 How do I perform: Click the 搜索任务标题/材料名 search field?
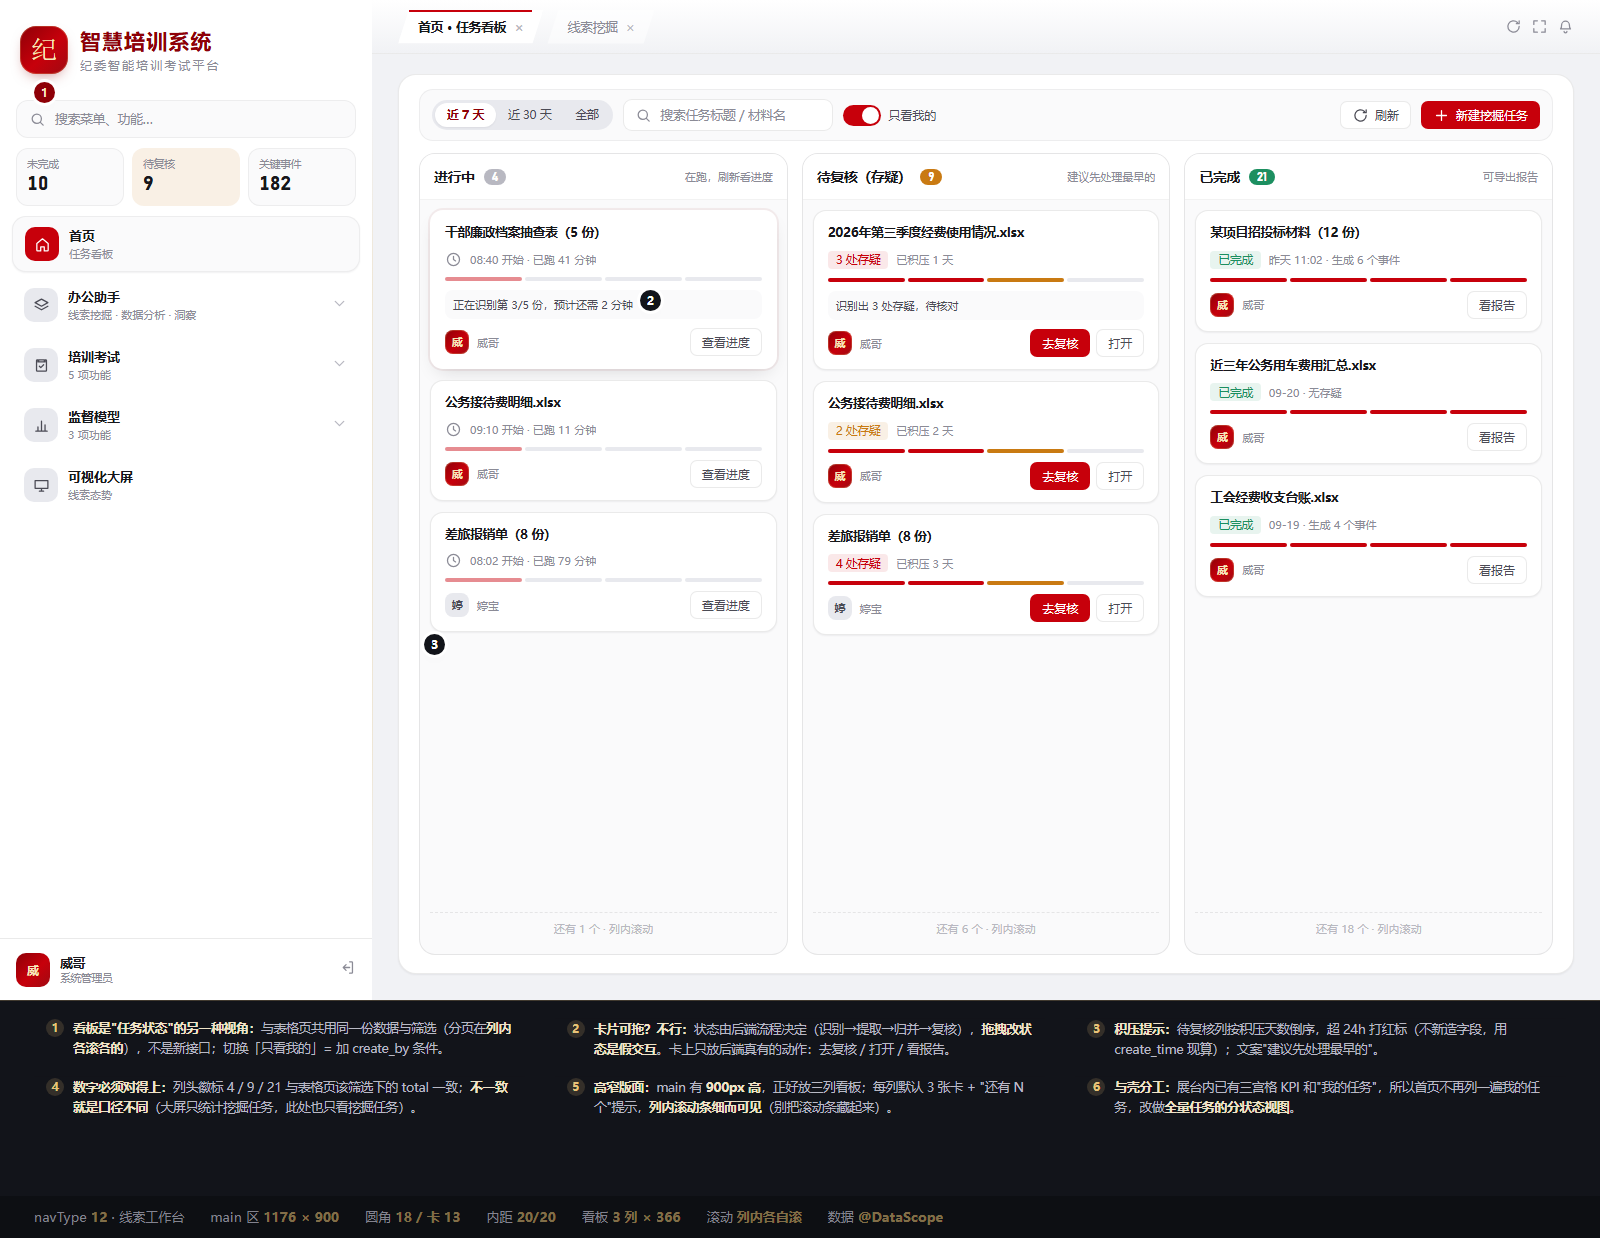pyautogui.click(x=728, y=115)
